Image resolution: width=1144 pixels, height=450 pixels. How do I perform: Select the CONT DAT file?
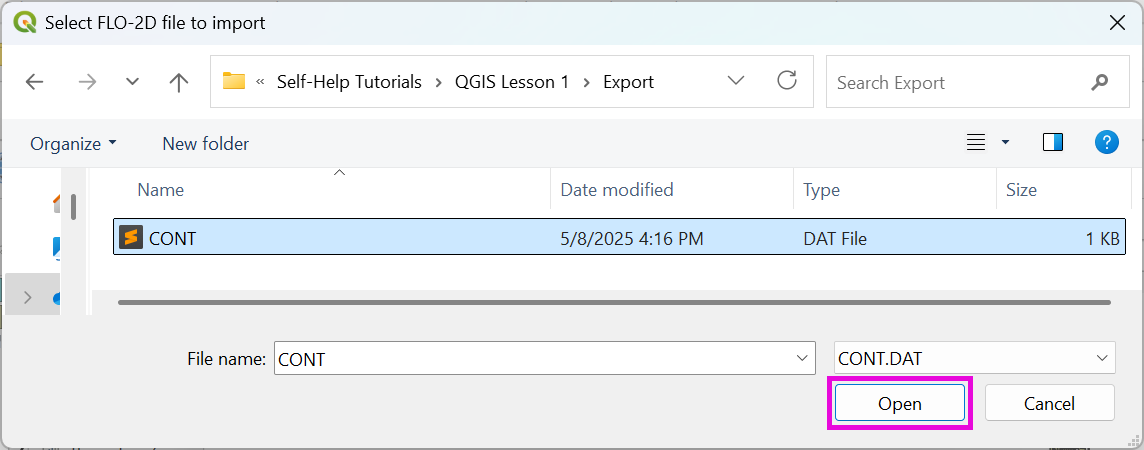point(173,238)
